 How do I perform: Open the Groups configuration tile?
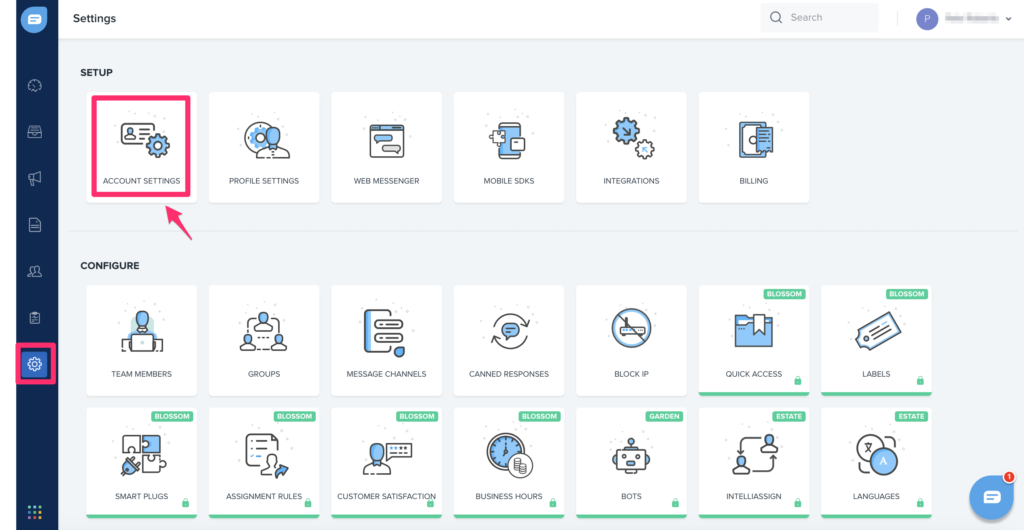coord(264,340)
